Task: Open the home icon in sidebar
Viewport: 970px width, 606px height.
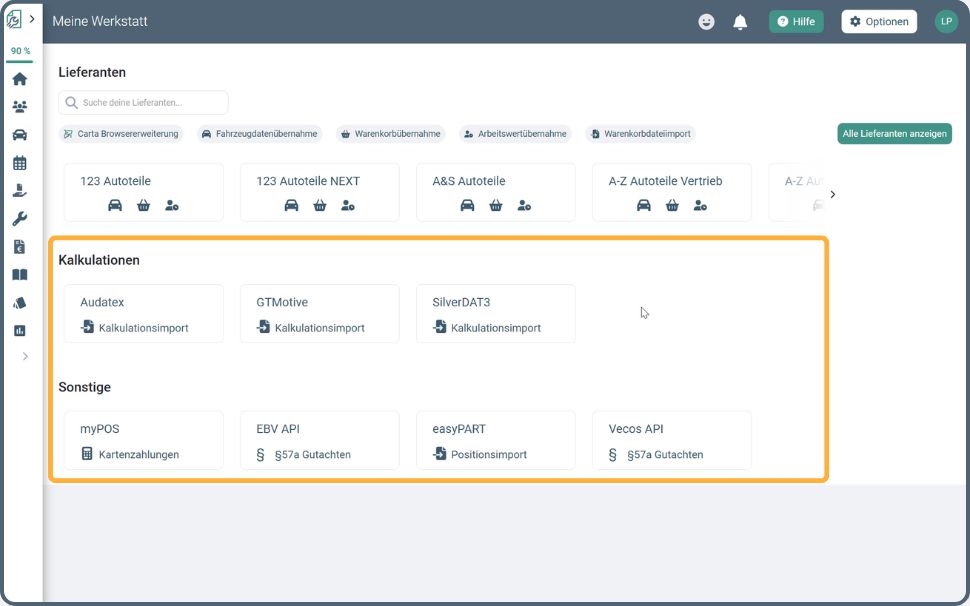Action: point(20,79)
